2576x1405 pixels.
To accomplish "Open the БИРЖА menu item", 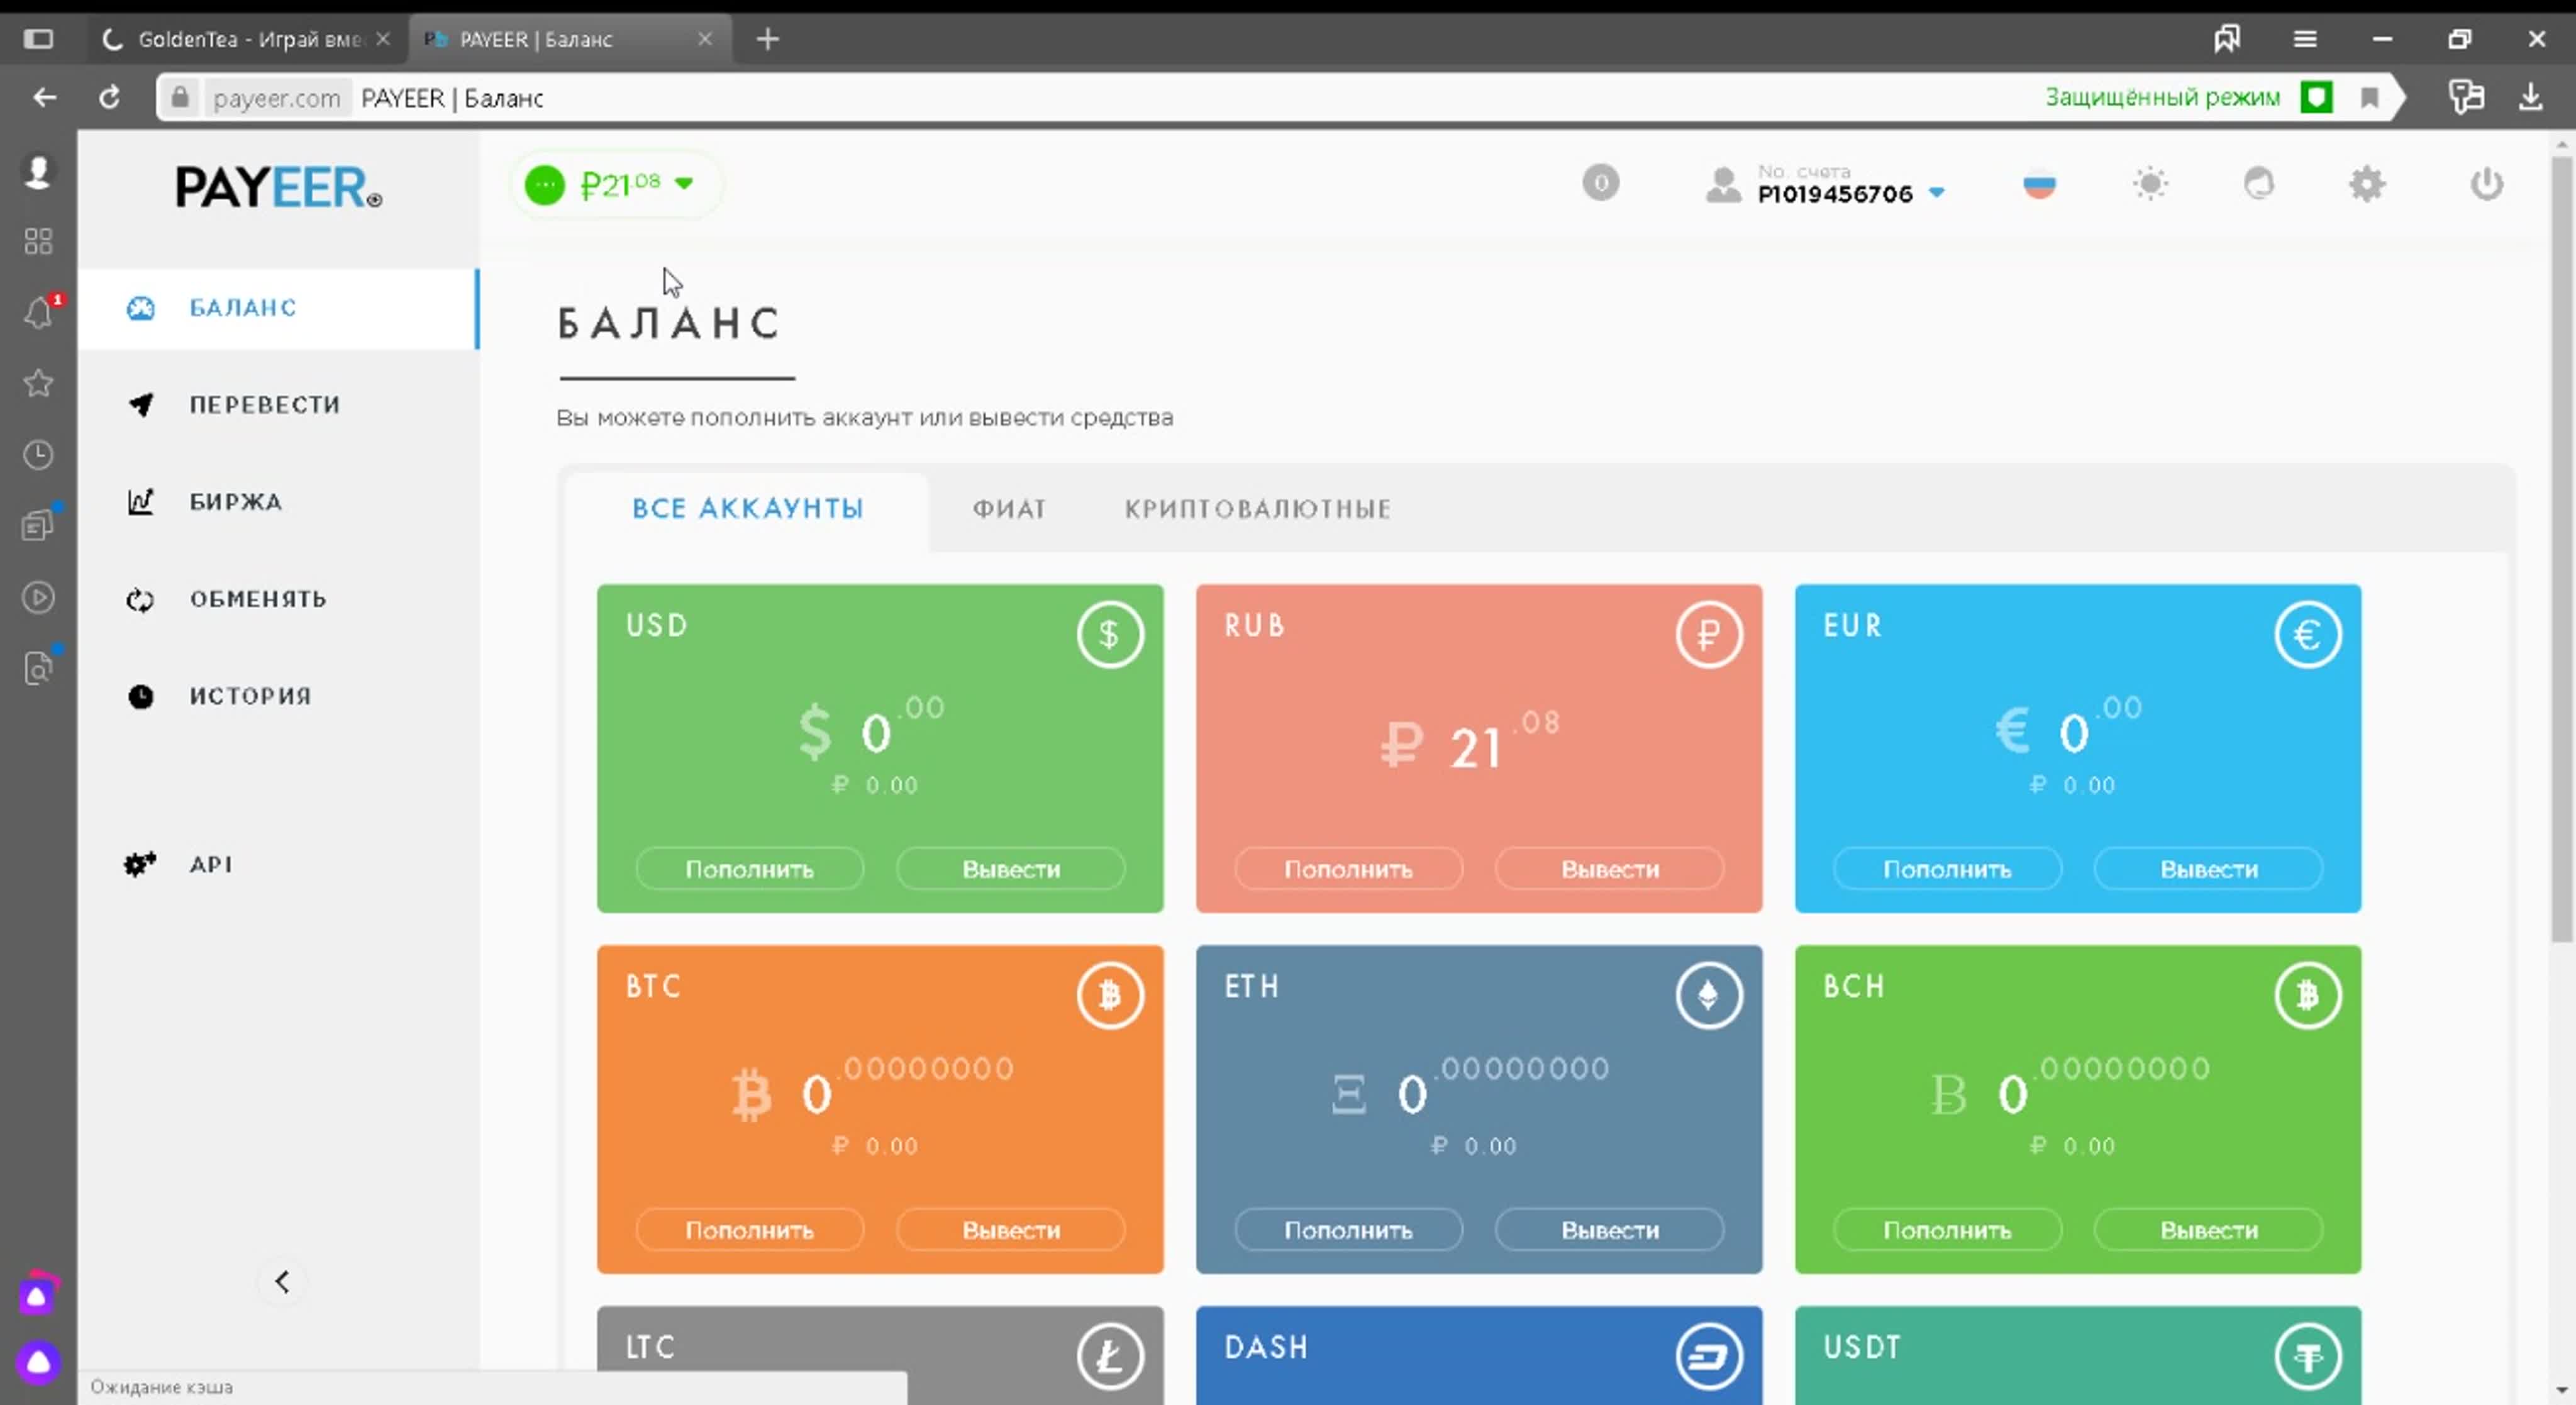I will tap(236, 502).
